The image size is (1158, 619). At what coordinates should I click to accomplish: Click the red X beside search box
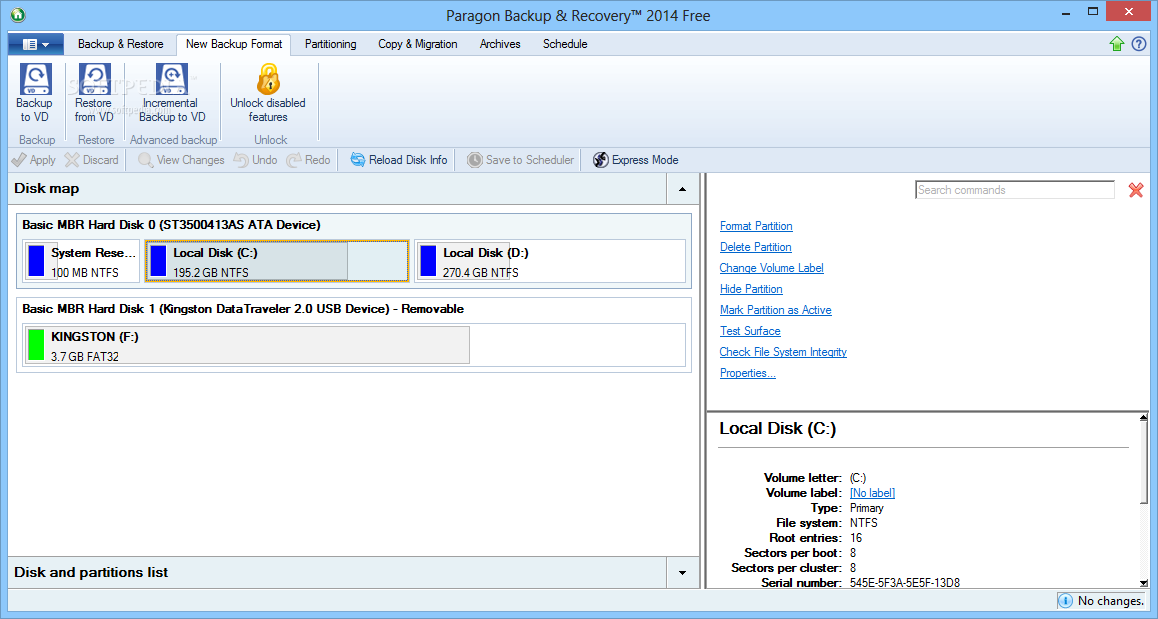1136,191
